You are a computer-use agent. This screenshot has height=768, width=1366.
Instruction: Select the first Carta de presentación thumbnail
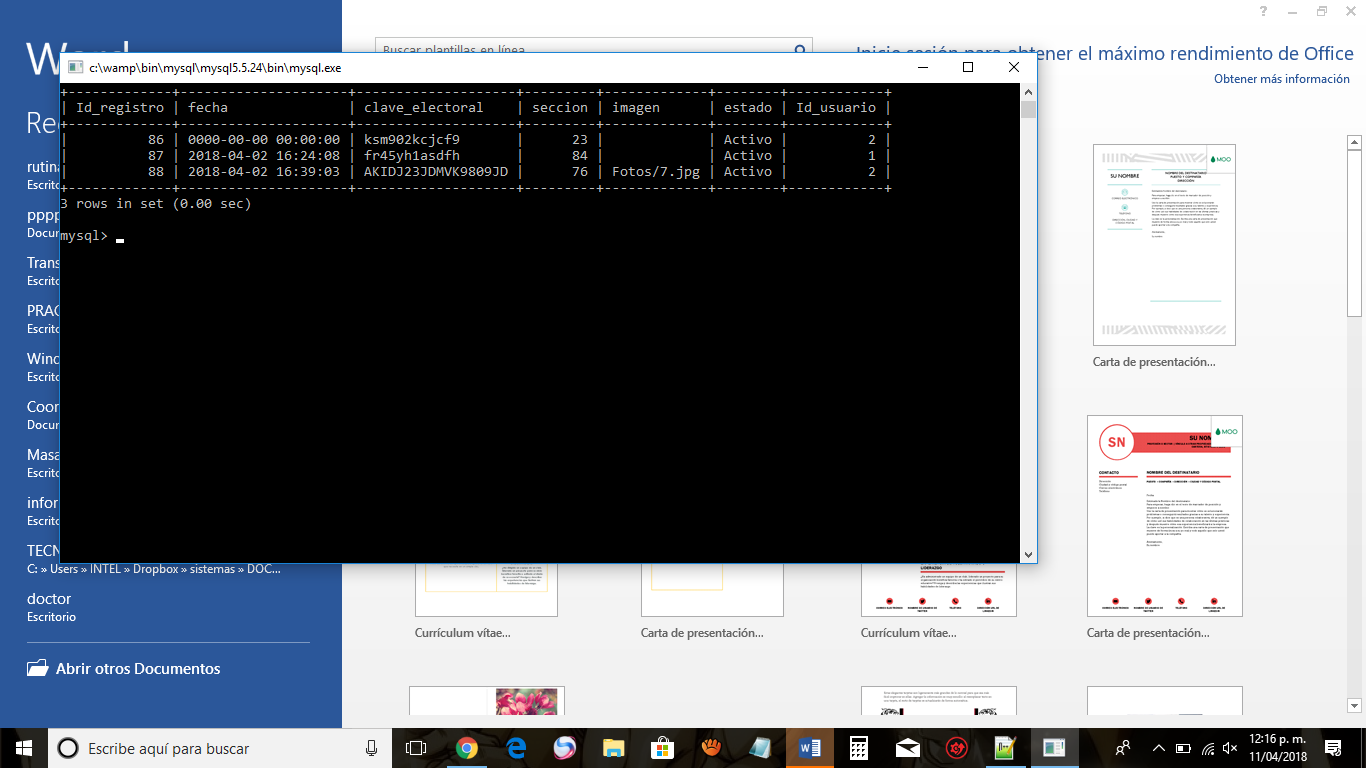pos(1165,244)
